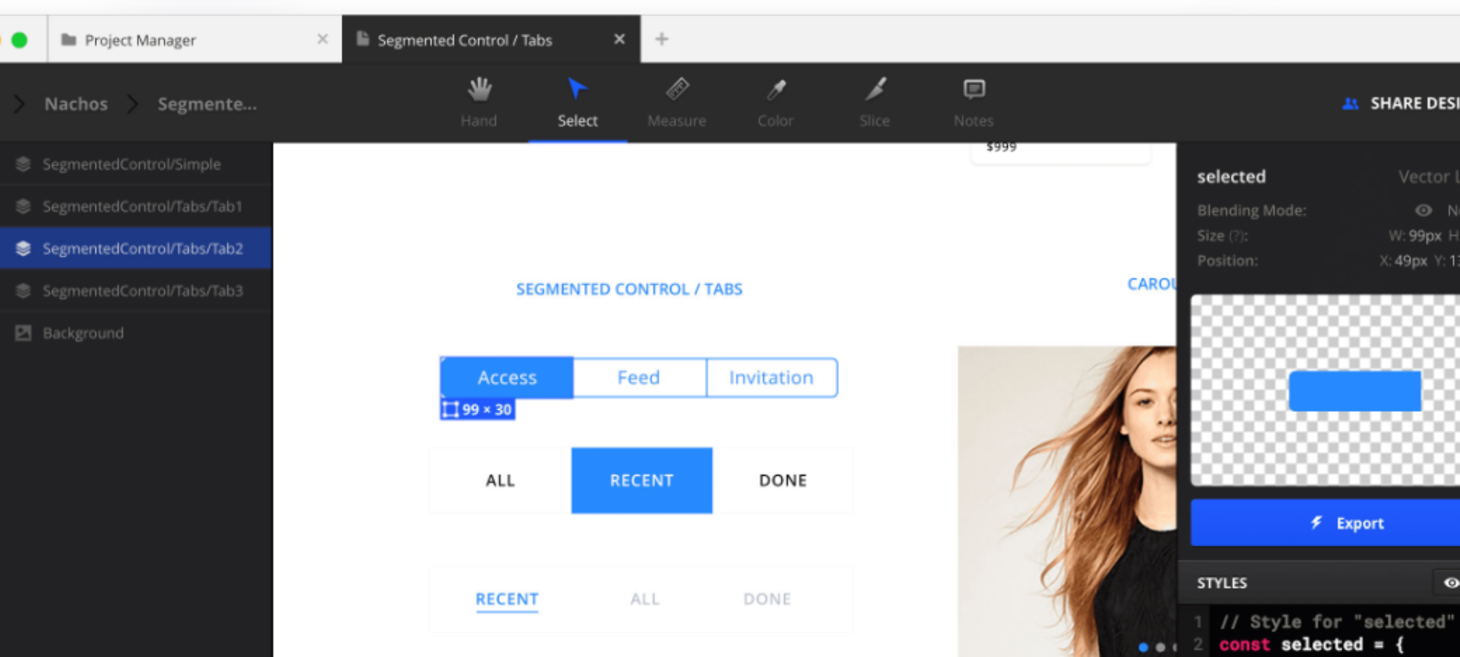The width and height of the screenshot is (1460, 657).
Task: Click the greyed ALL tab
Action: [x=645, y=599]
